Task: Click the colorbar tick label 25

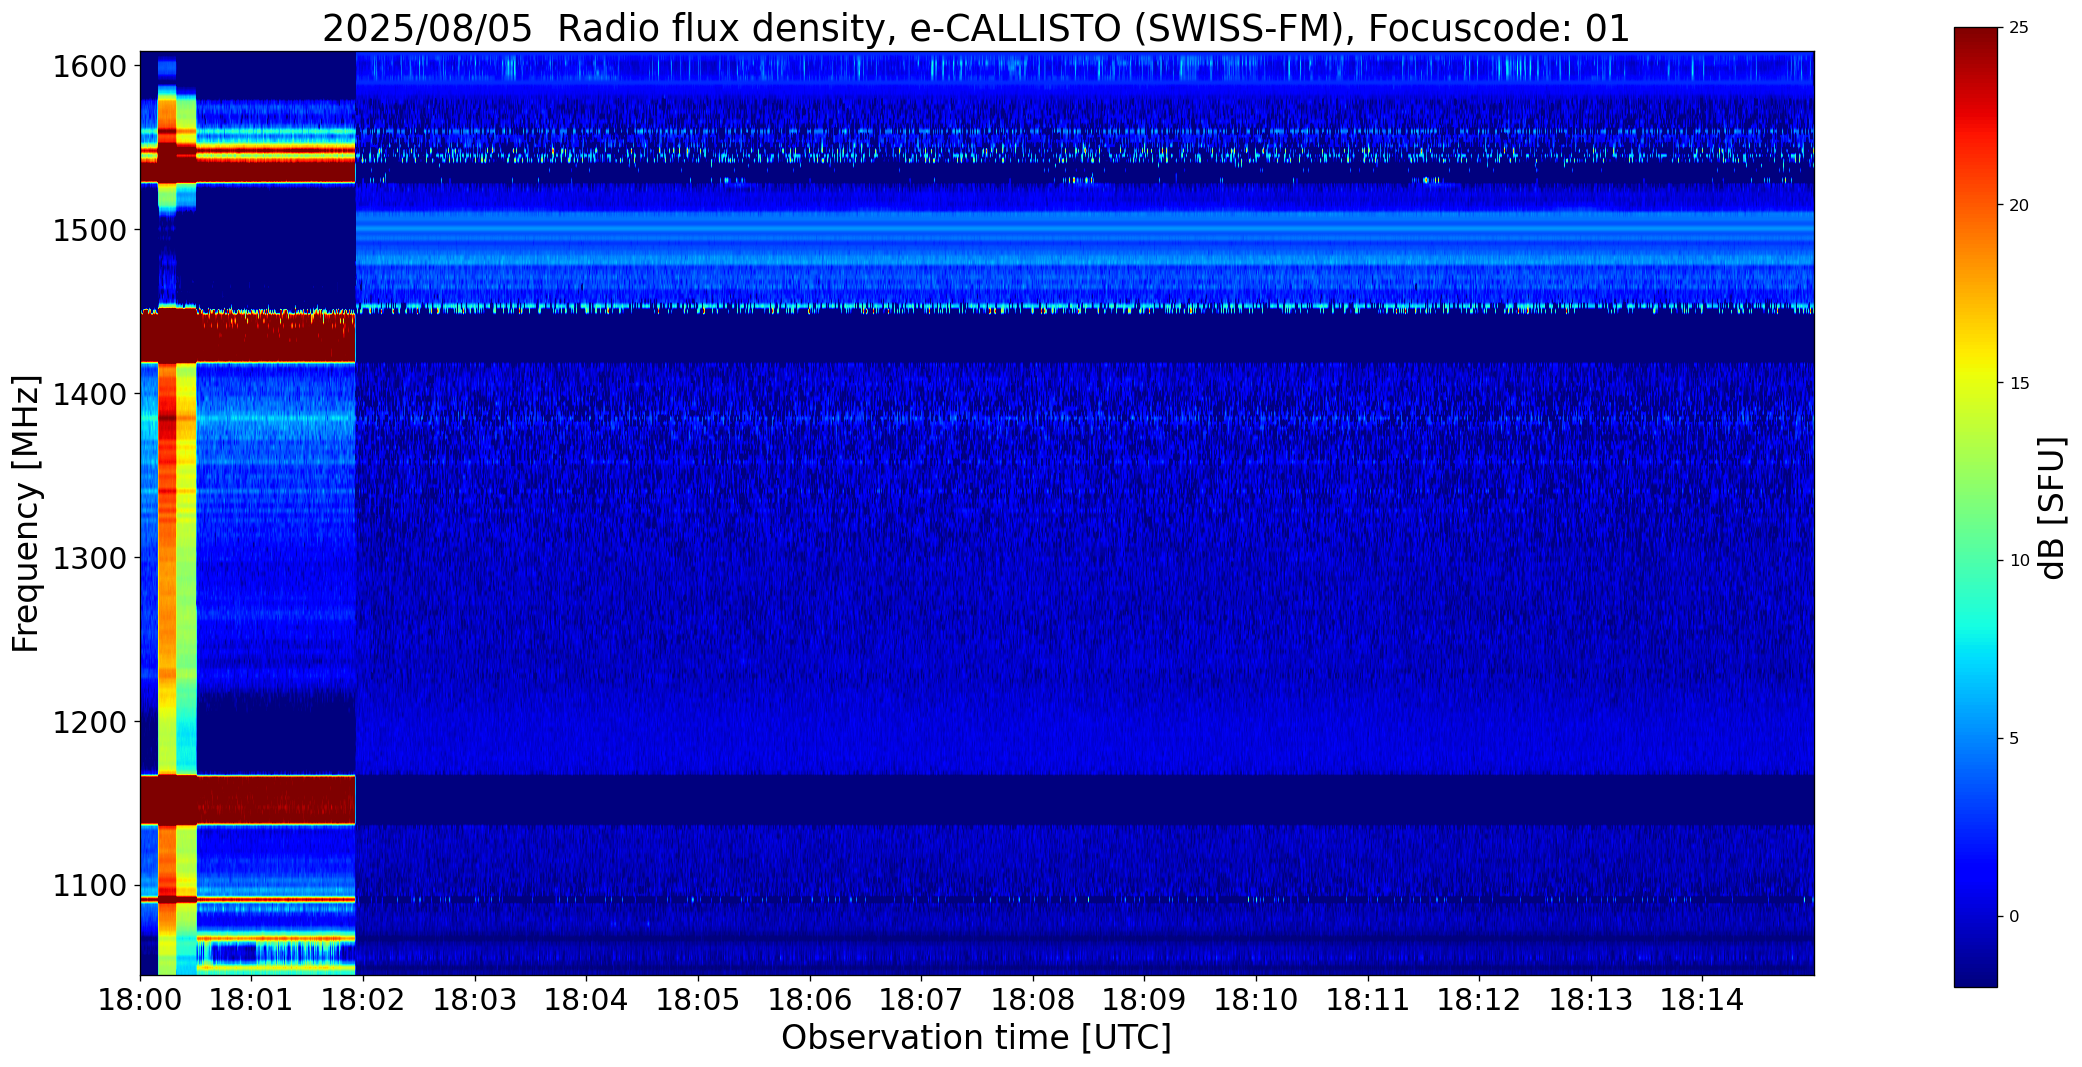Action: click(x=2019, y=28)
